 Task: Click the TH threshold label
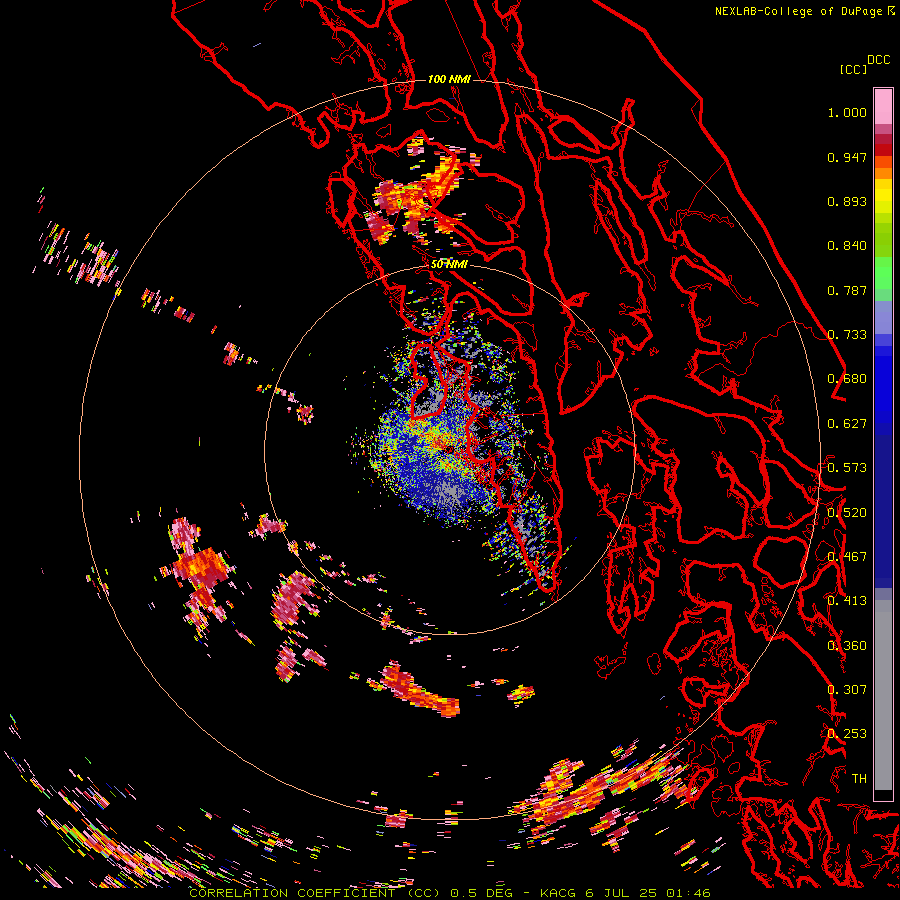[859, 779]
